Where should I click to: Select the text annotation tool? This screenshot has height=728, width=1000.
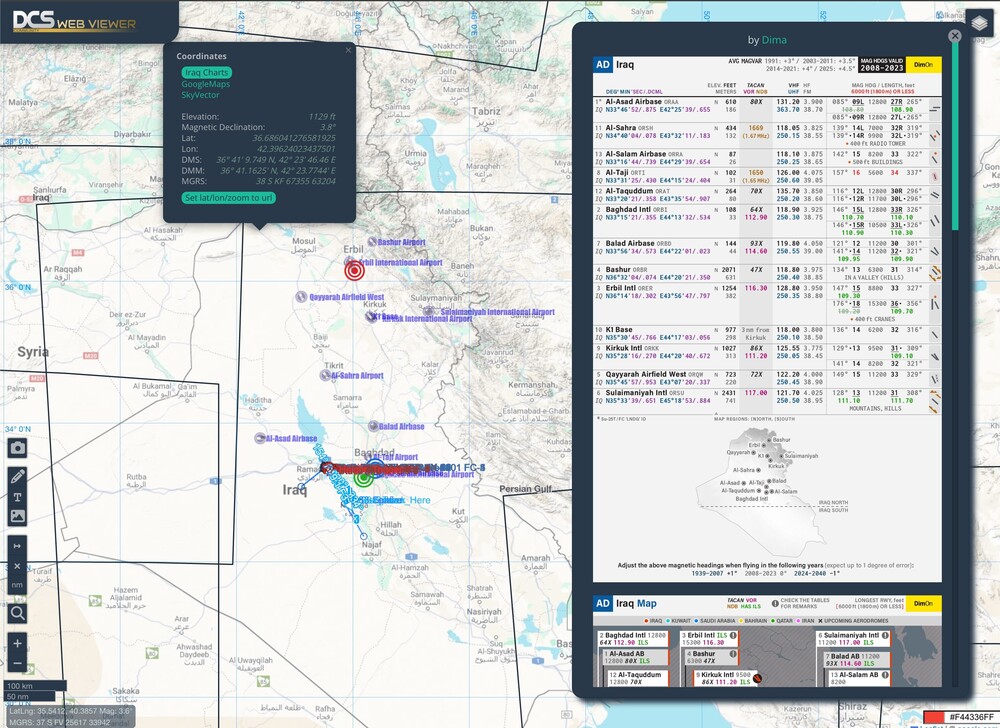click(17, 497)
